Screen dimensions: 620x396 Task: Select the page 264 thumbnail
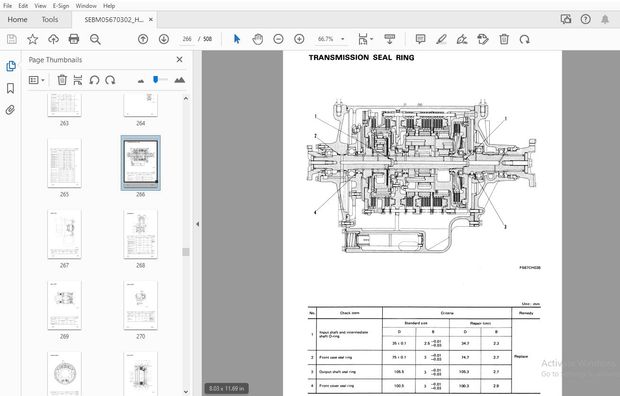coord(140,105)
